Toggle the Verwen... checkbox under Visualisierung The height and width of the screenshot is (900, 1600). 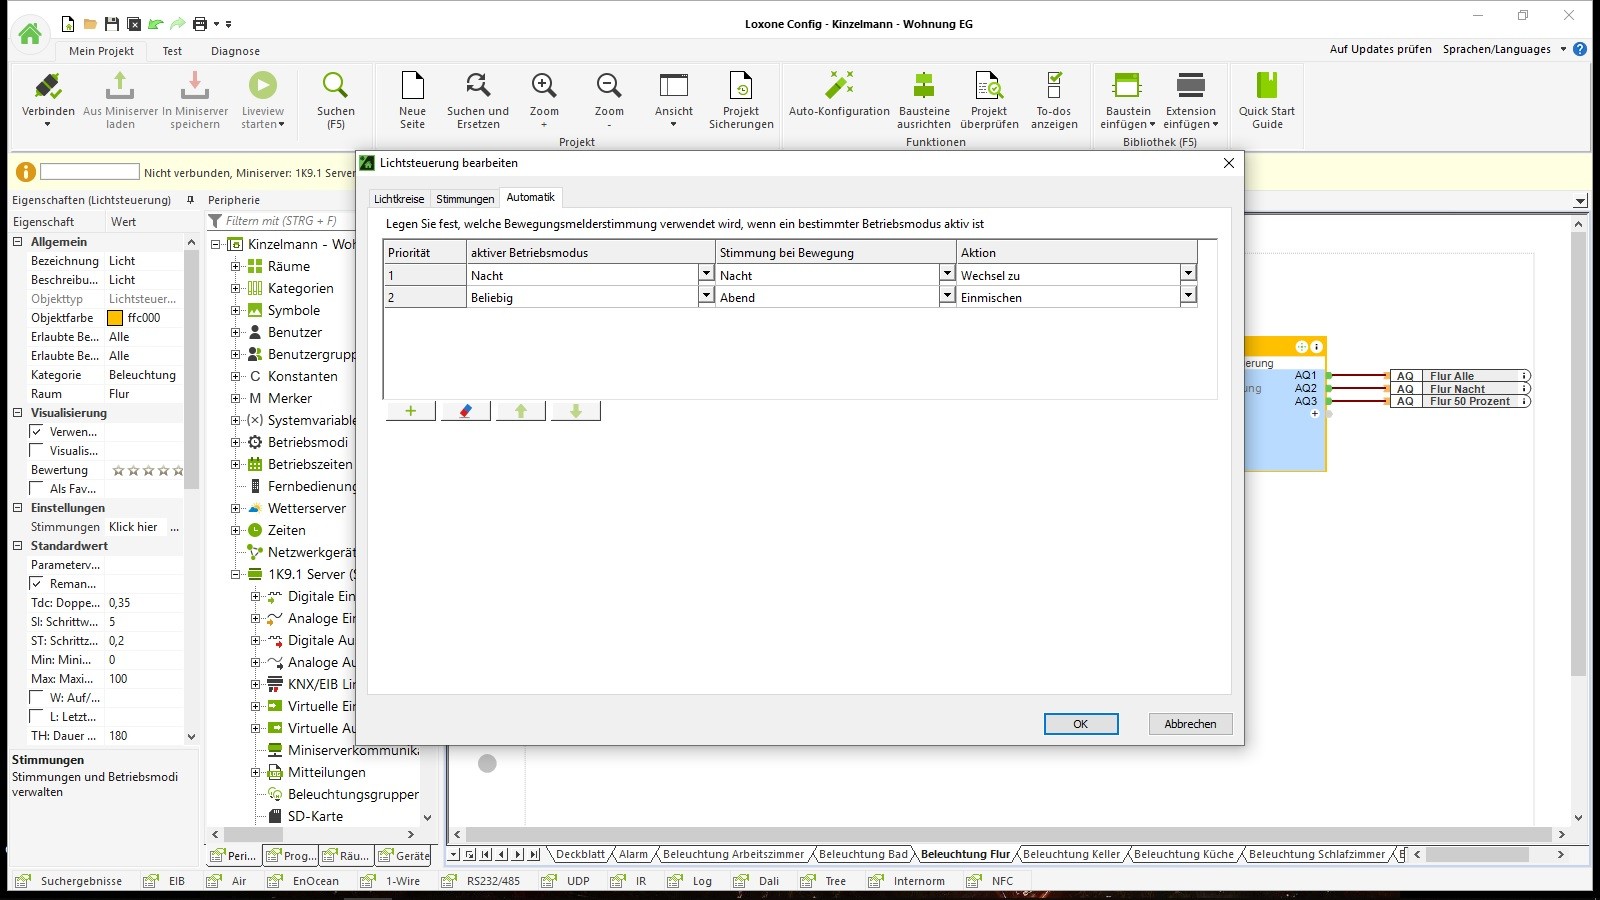pos(37,432)
